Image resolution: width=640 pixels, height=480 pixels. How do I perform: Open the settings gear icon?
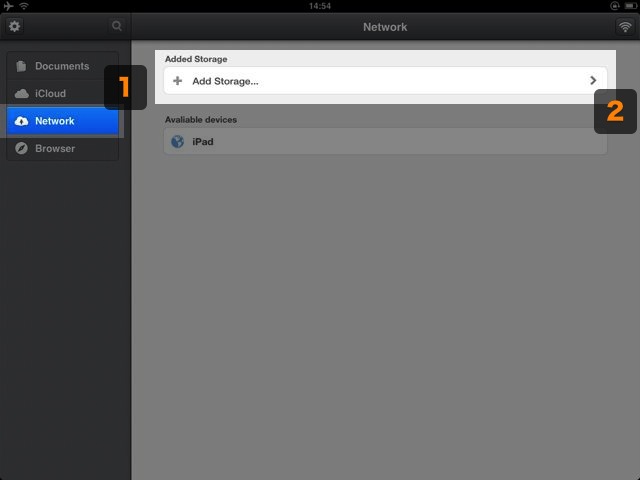15,27
